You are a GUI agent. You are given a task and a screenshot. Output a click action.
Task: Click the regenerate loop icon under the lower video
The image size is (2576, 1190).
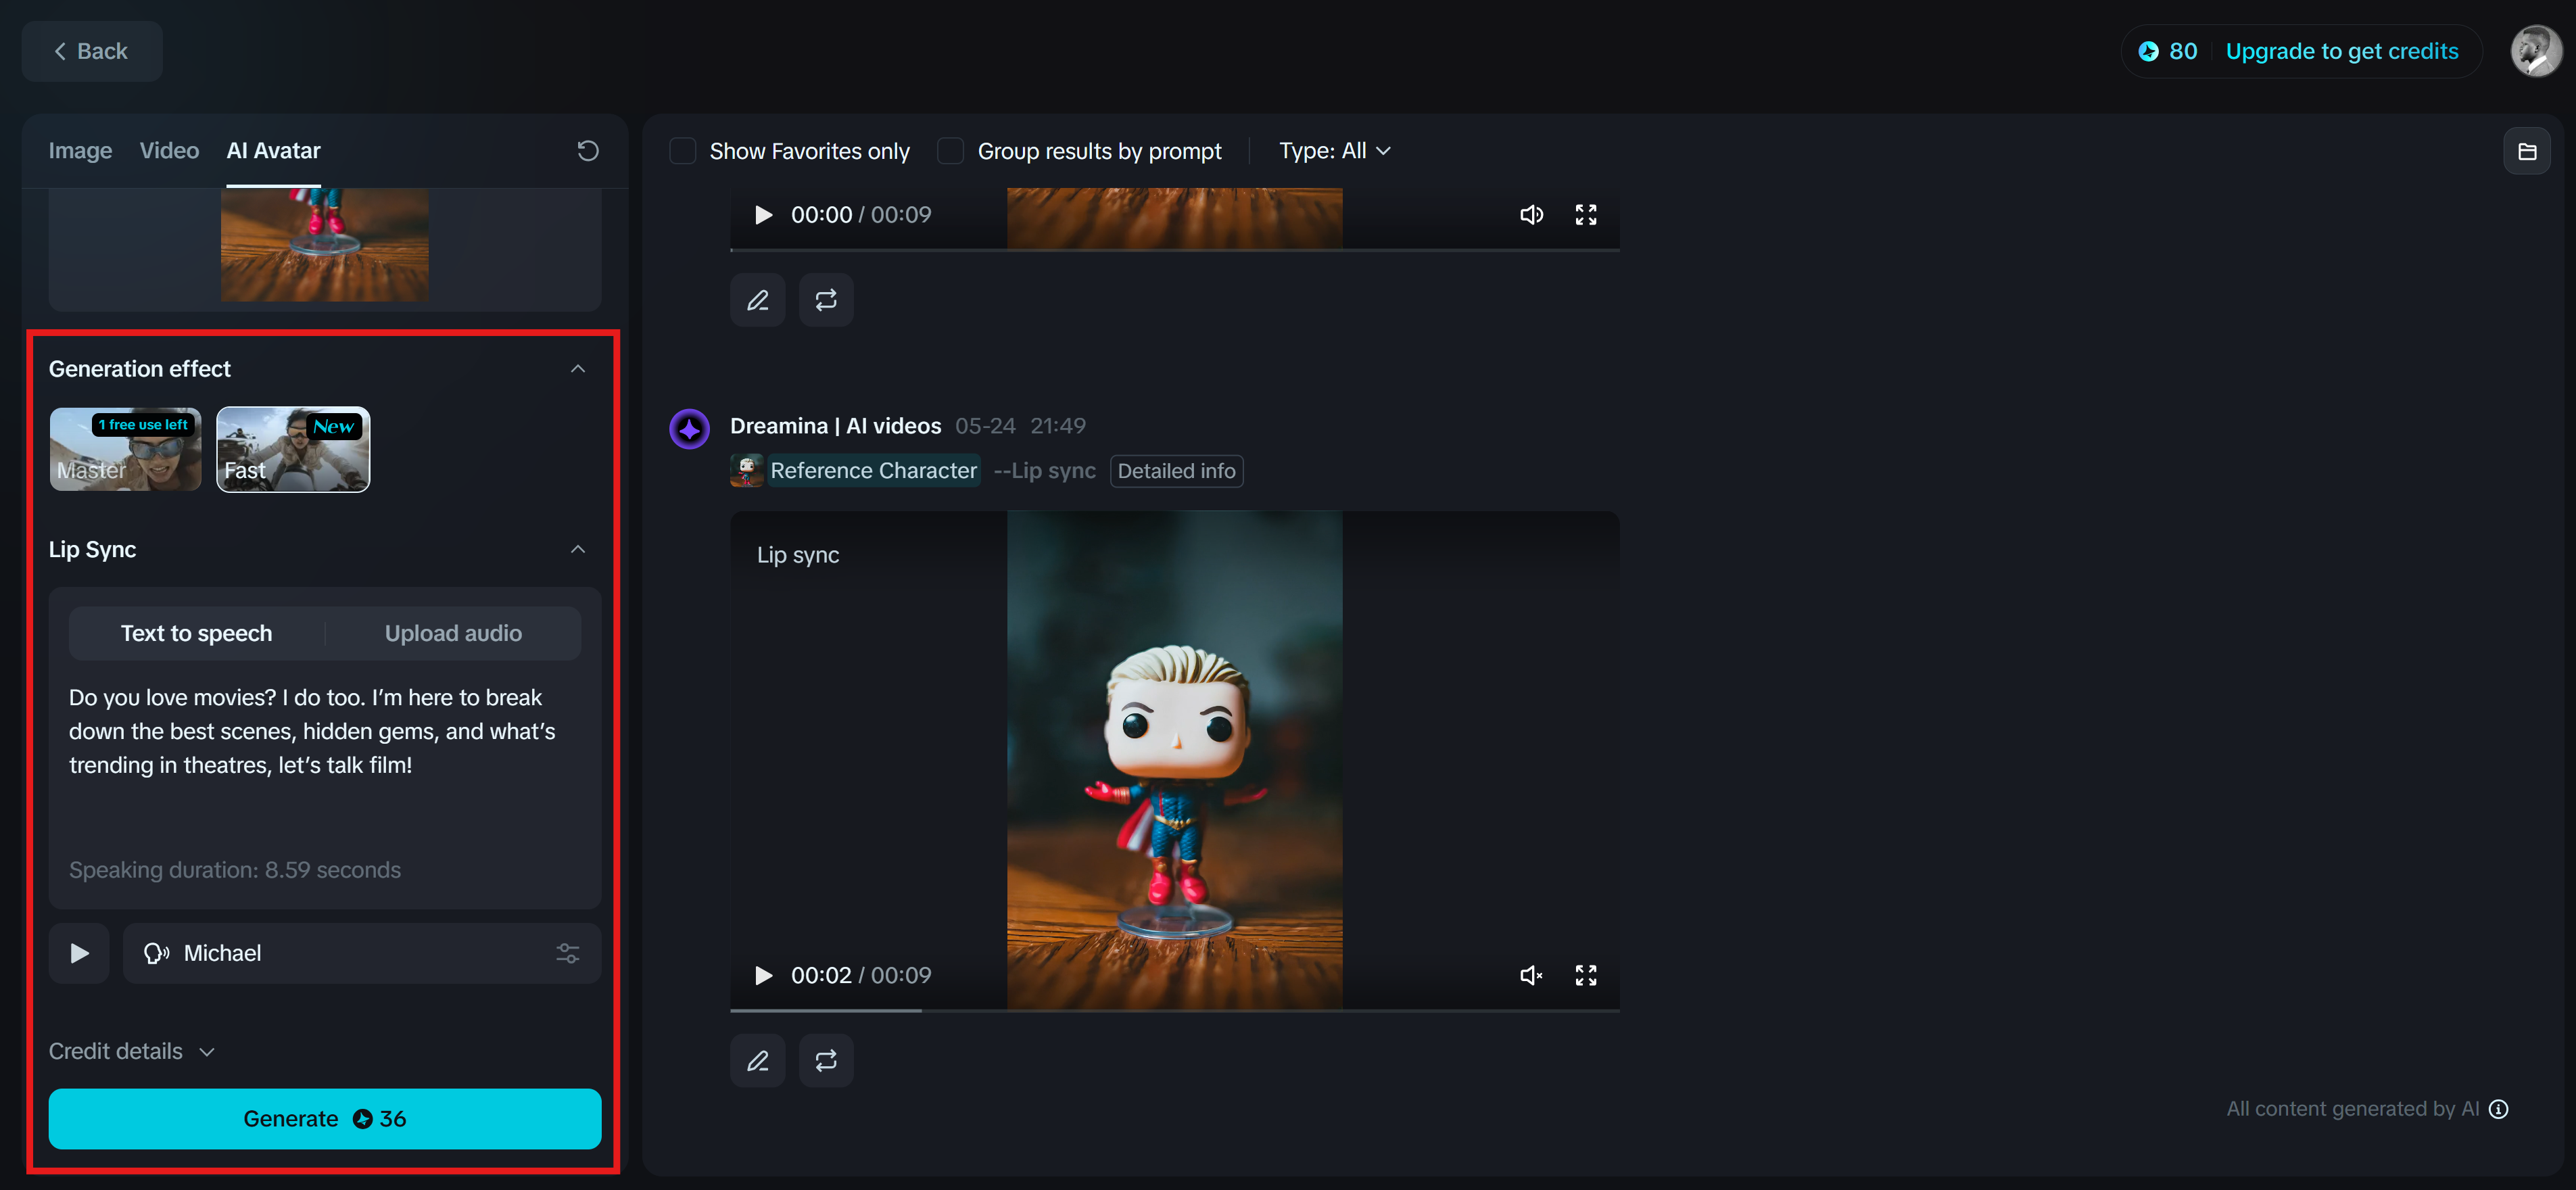point(825,1060)
